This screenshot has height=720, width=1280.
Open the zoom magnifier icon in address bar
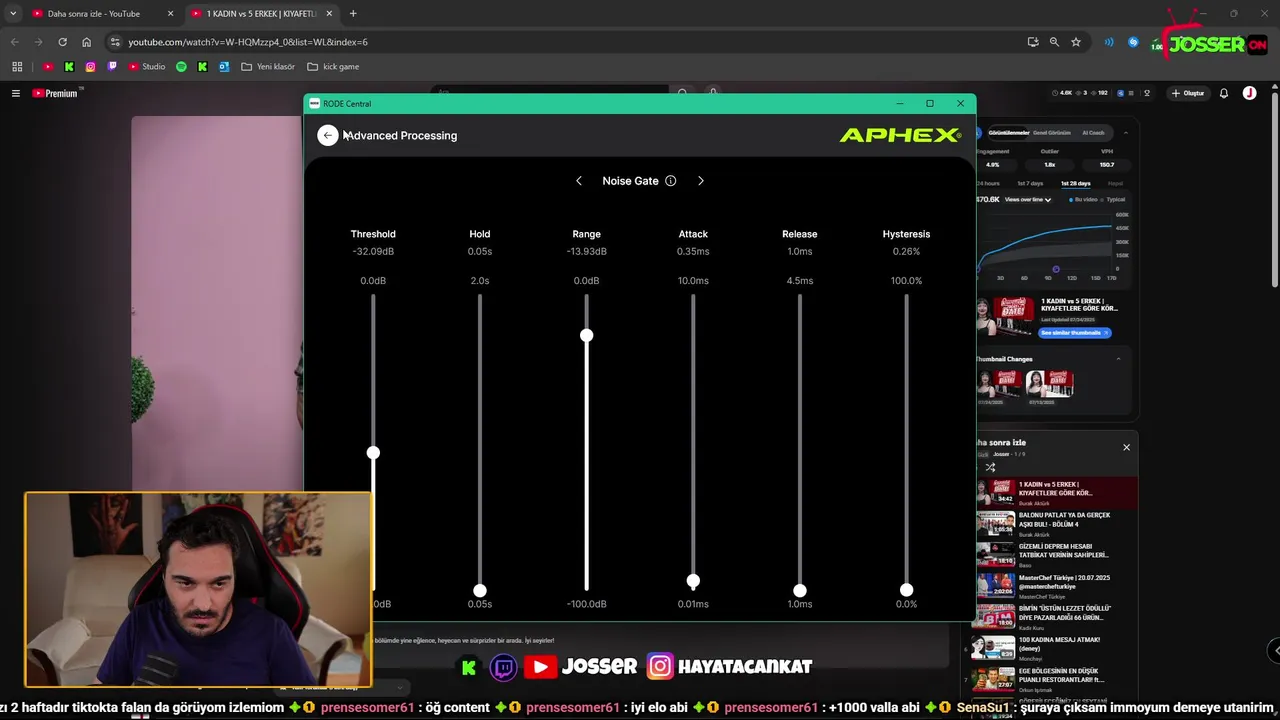point(1054,42)
